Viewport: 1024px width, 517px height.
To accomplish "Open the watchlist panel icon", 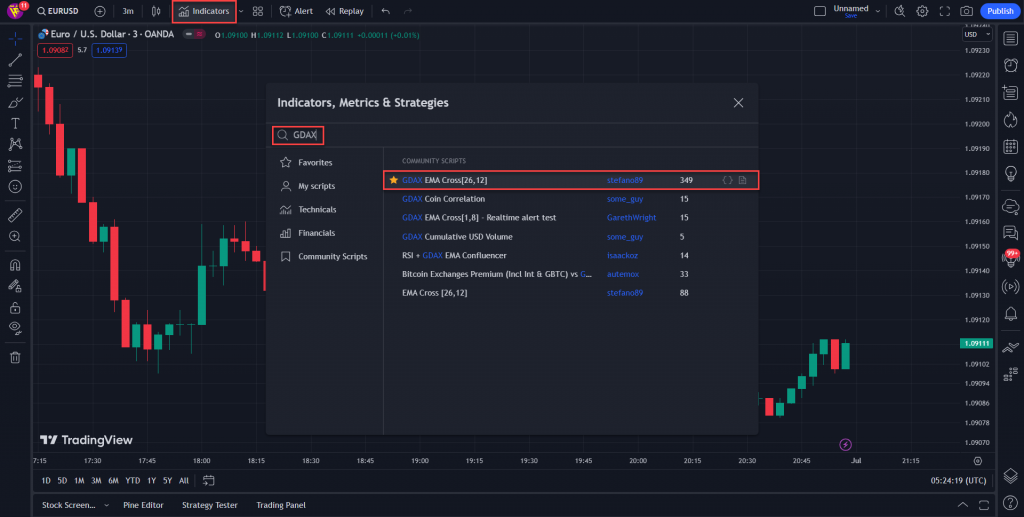I will tap(1010, 39).
